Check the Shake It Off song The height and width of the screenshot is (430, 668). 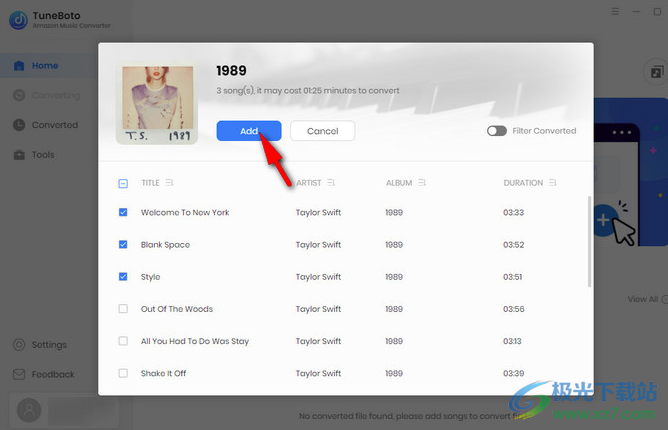tap(123, 373)
